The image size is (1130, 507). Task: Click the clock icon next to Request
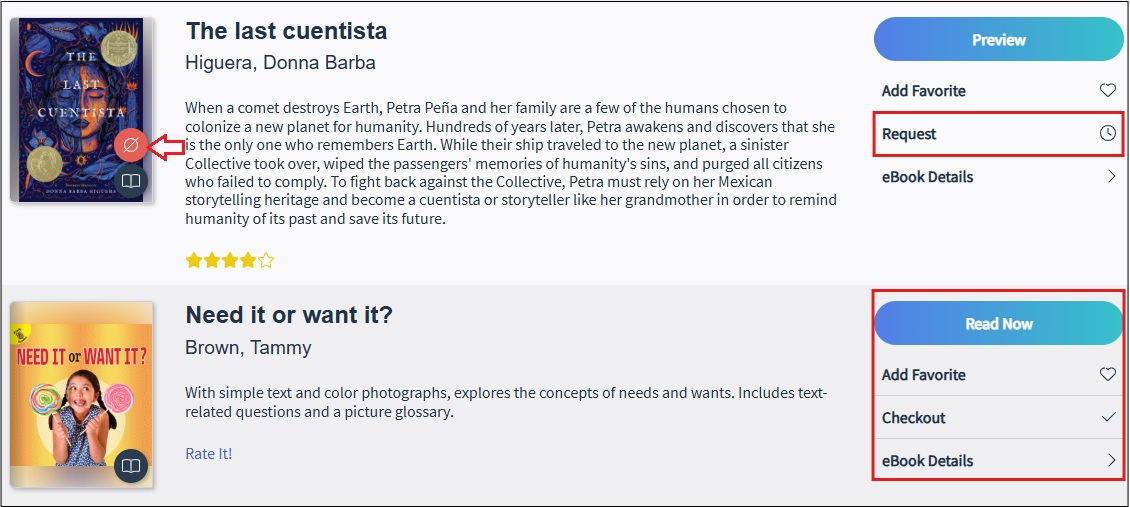(x=1108, y=133)
